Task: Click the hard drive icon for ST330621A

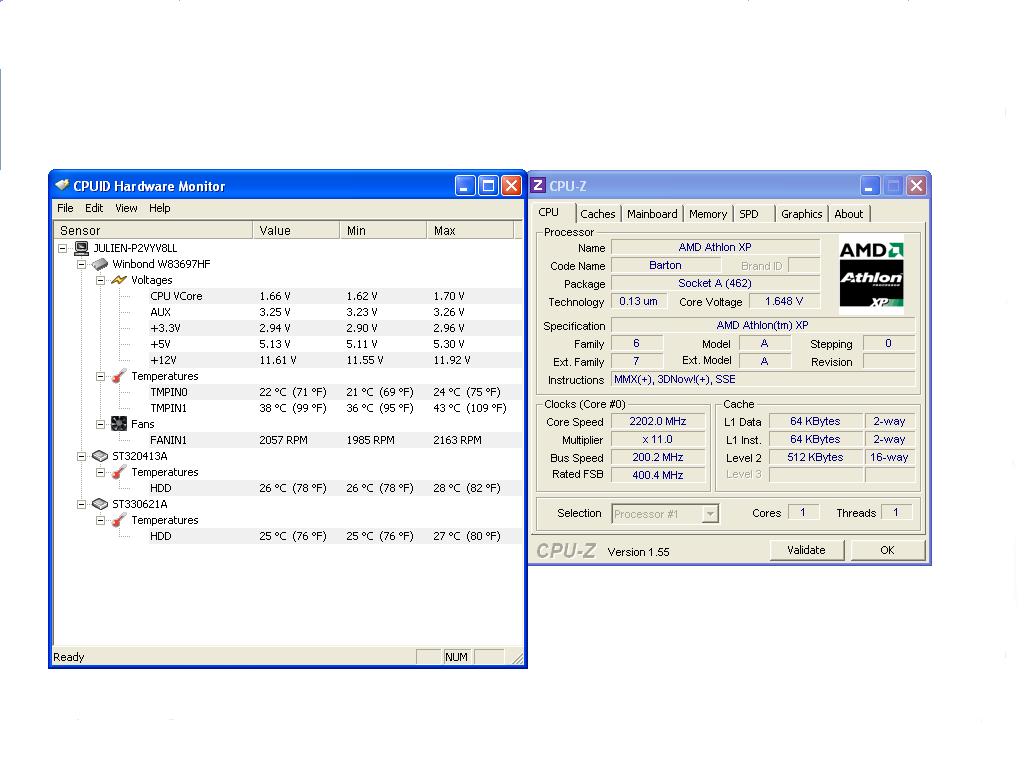Action: [x=100, y=504]
